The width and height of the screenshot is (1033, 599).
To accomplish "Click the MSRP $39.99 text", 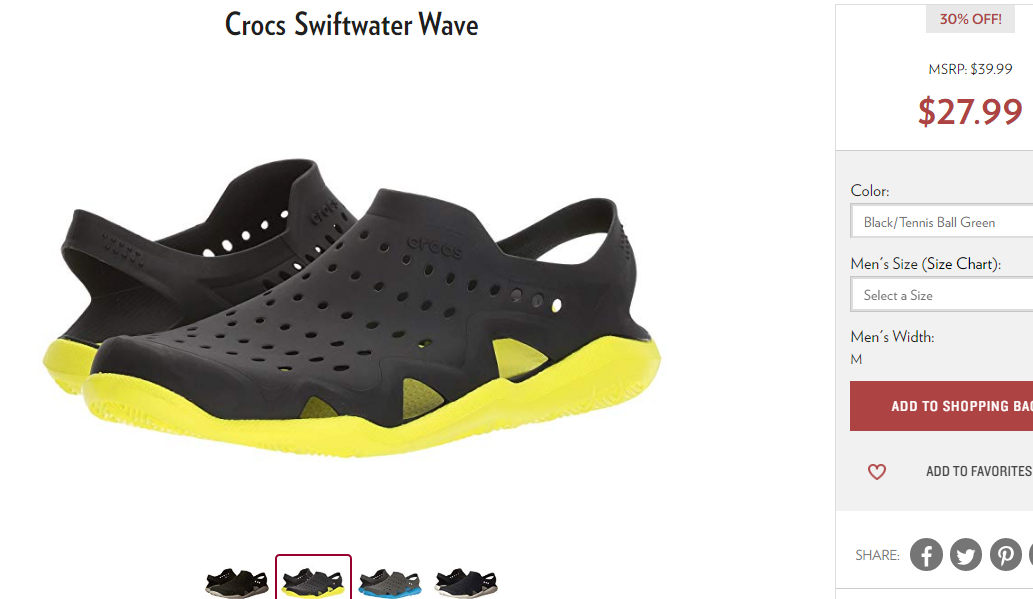I will click(970, 69).
